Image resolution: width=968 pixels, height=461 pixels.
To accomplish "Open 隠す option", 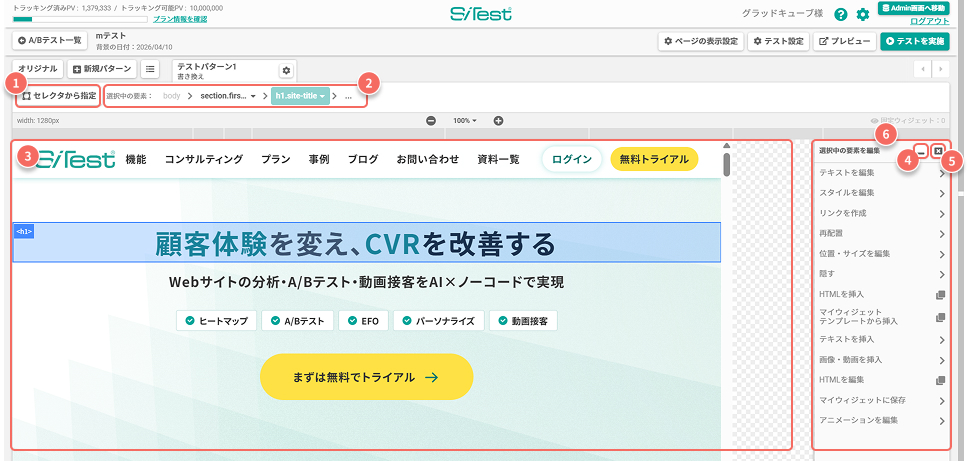I will pos(882,274).
